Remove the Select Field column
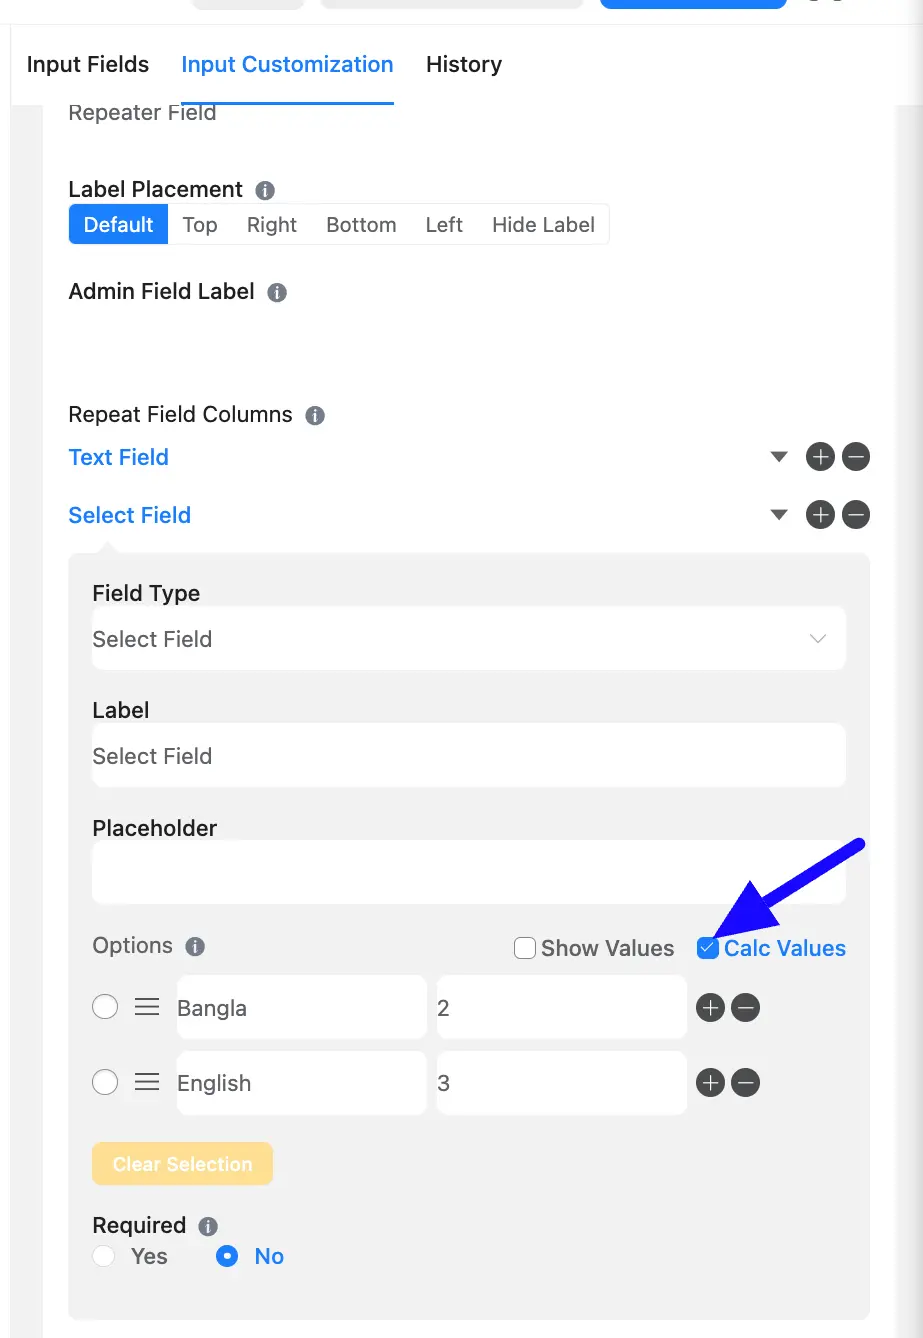923x1338 pixels. click(856, 515)
